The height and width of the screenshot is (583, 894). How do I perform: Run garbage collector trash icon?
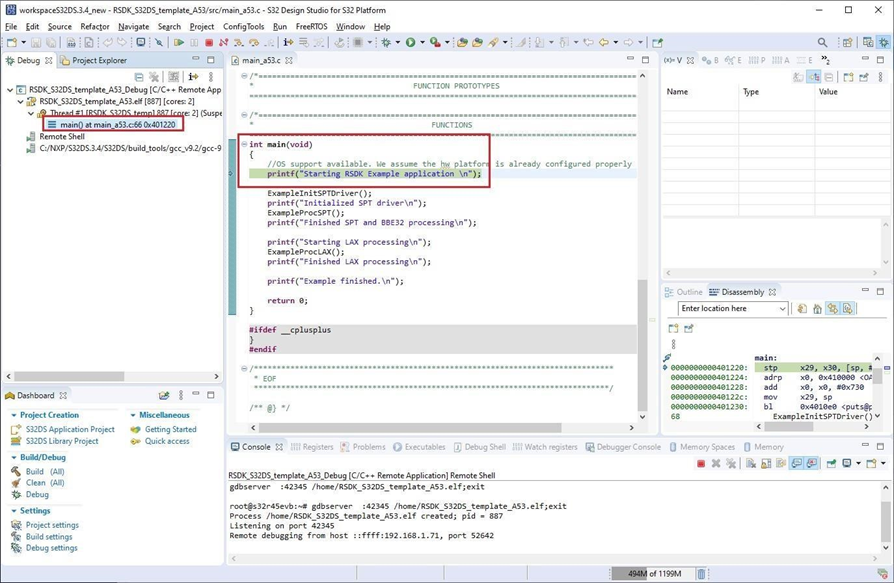click(701, 574)
